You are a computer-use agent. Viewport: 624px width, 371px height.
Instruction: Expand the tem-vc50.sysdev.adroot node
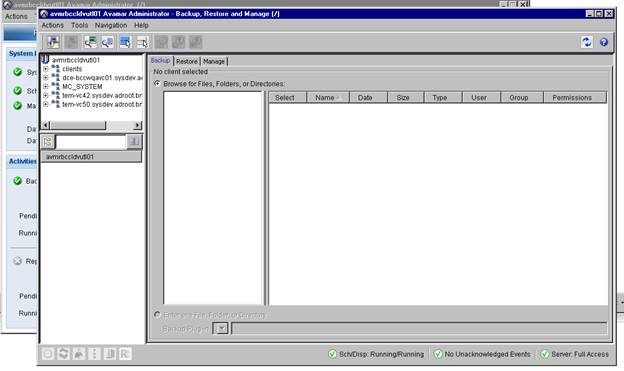46,104
